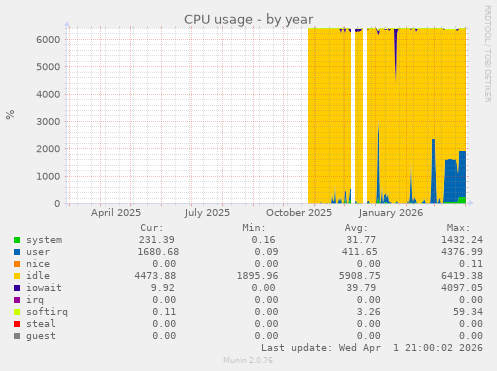Screen dimensions: 497x371
Task: Click iowait average value 39.79
Action: pos(361,288)
